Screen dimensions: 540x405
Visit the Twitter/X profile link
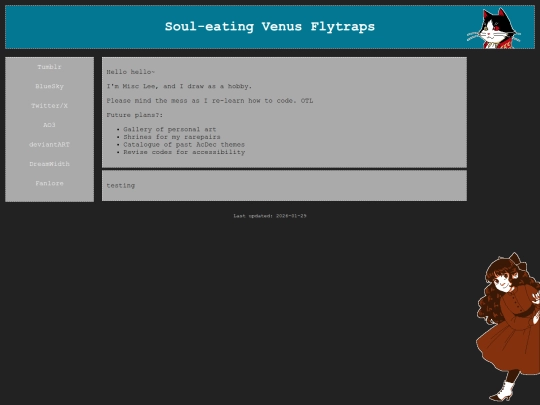(x=49, y=106)
